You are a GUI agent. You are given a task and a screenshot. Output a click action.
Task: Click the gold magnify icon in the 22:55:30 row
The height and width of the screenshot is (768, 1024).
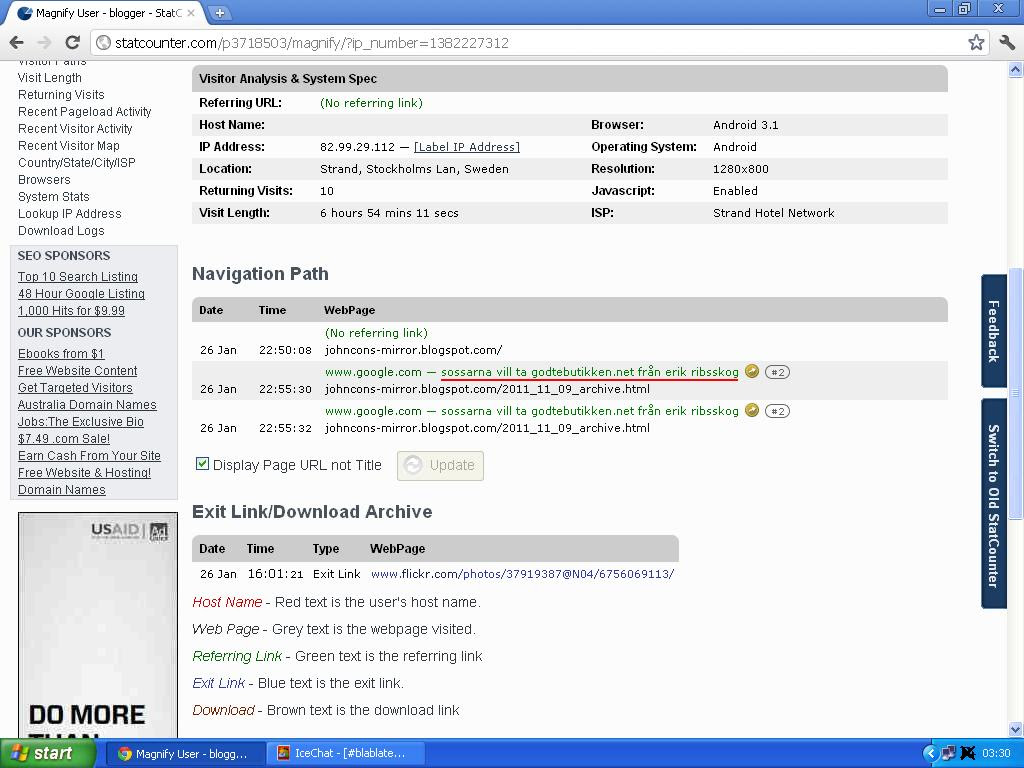click(x=752, y=371)
